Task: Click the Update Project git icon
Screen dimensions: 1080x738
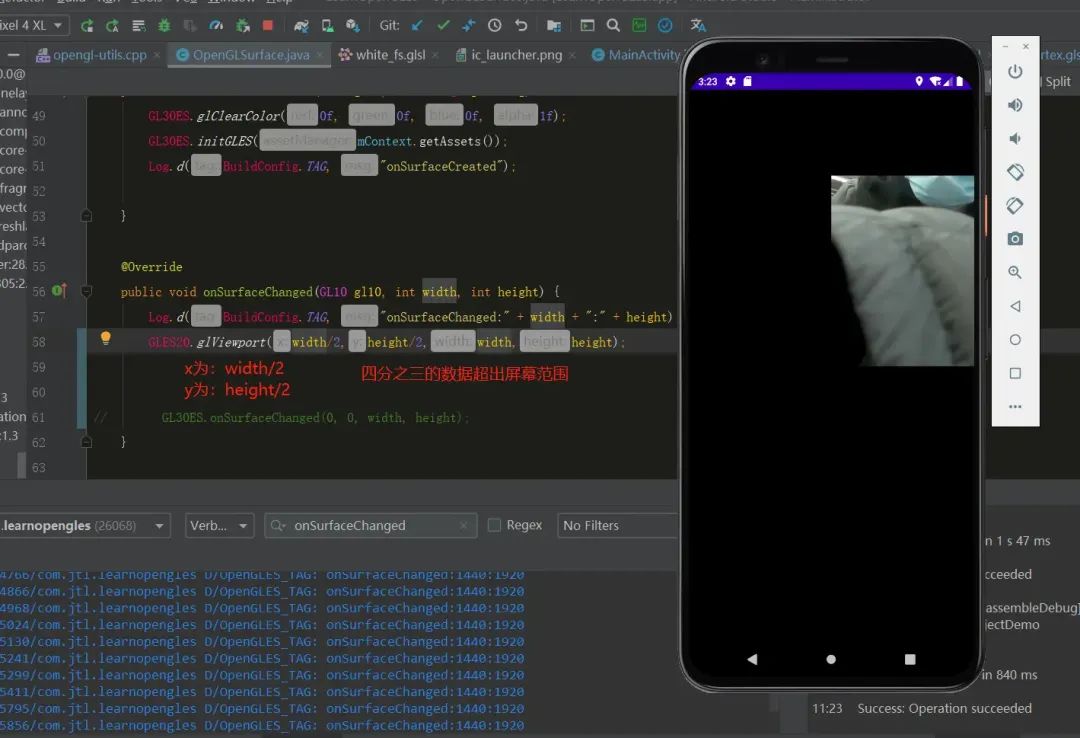Action: pyautogui.click(x=417, y=25)
